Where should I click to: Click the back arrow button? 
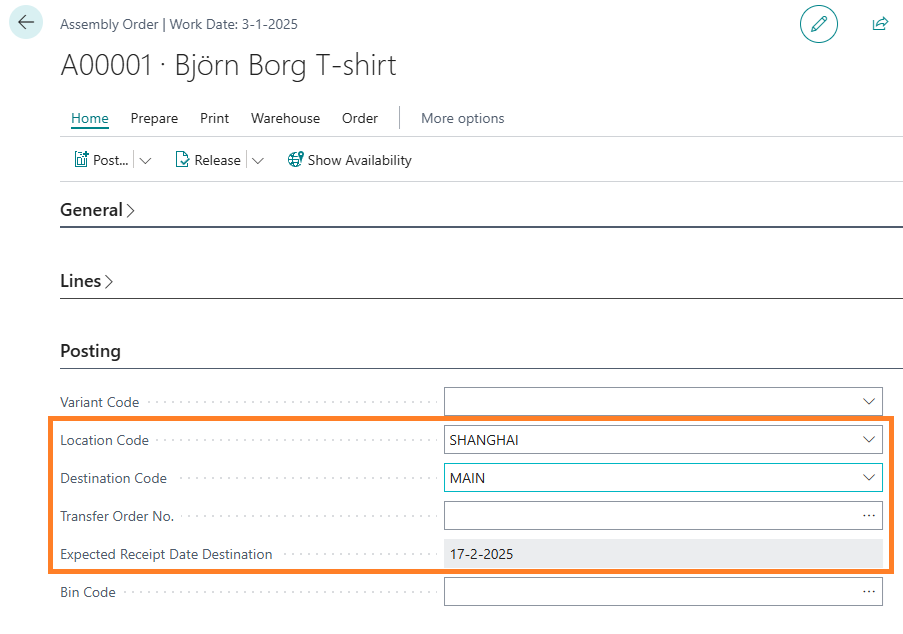pyautogui.click(x=26, y=23)
